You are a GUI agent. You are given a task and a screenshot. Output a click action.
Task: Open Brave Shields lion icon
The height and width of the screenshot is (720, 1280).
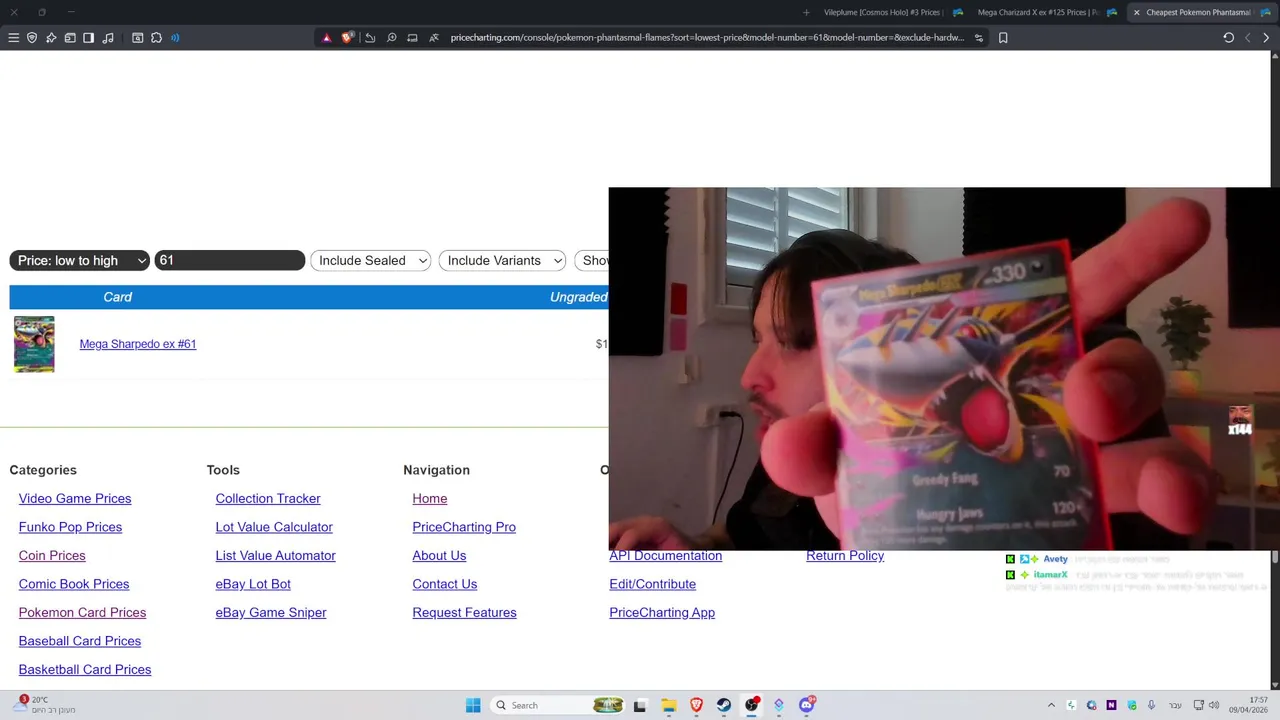(347, 38)
